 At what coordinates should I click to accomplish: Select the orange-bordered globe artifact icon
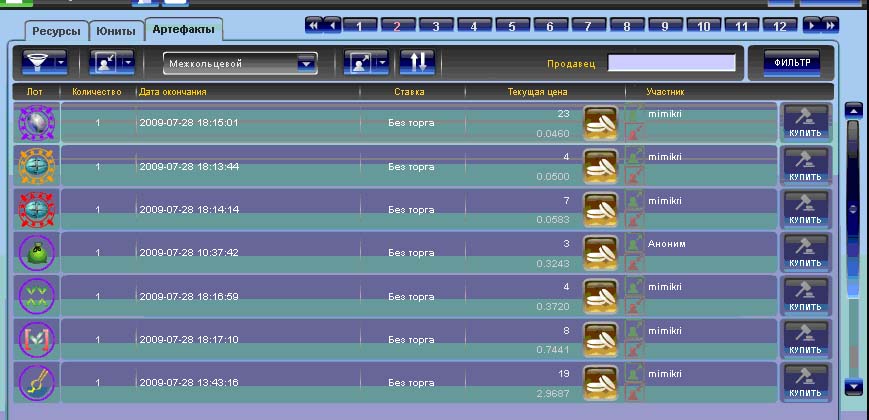click(35, 165)
